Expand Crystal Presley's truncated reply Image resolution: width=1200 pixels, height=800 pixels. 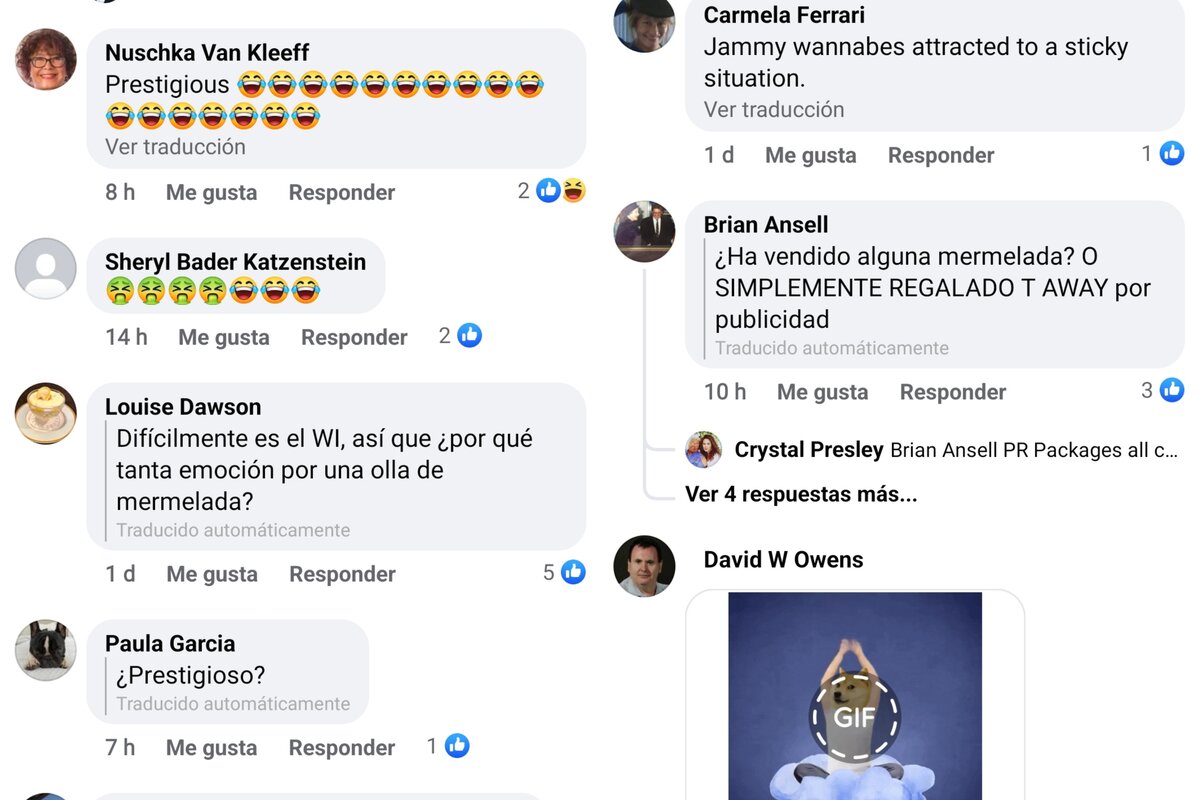point(1034,450)
